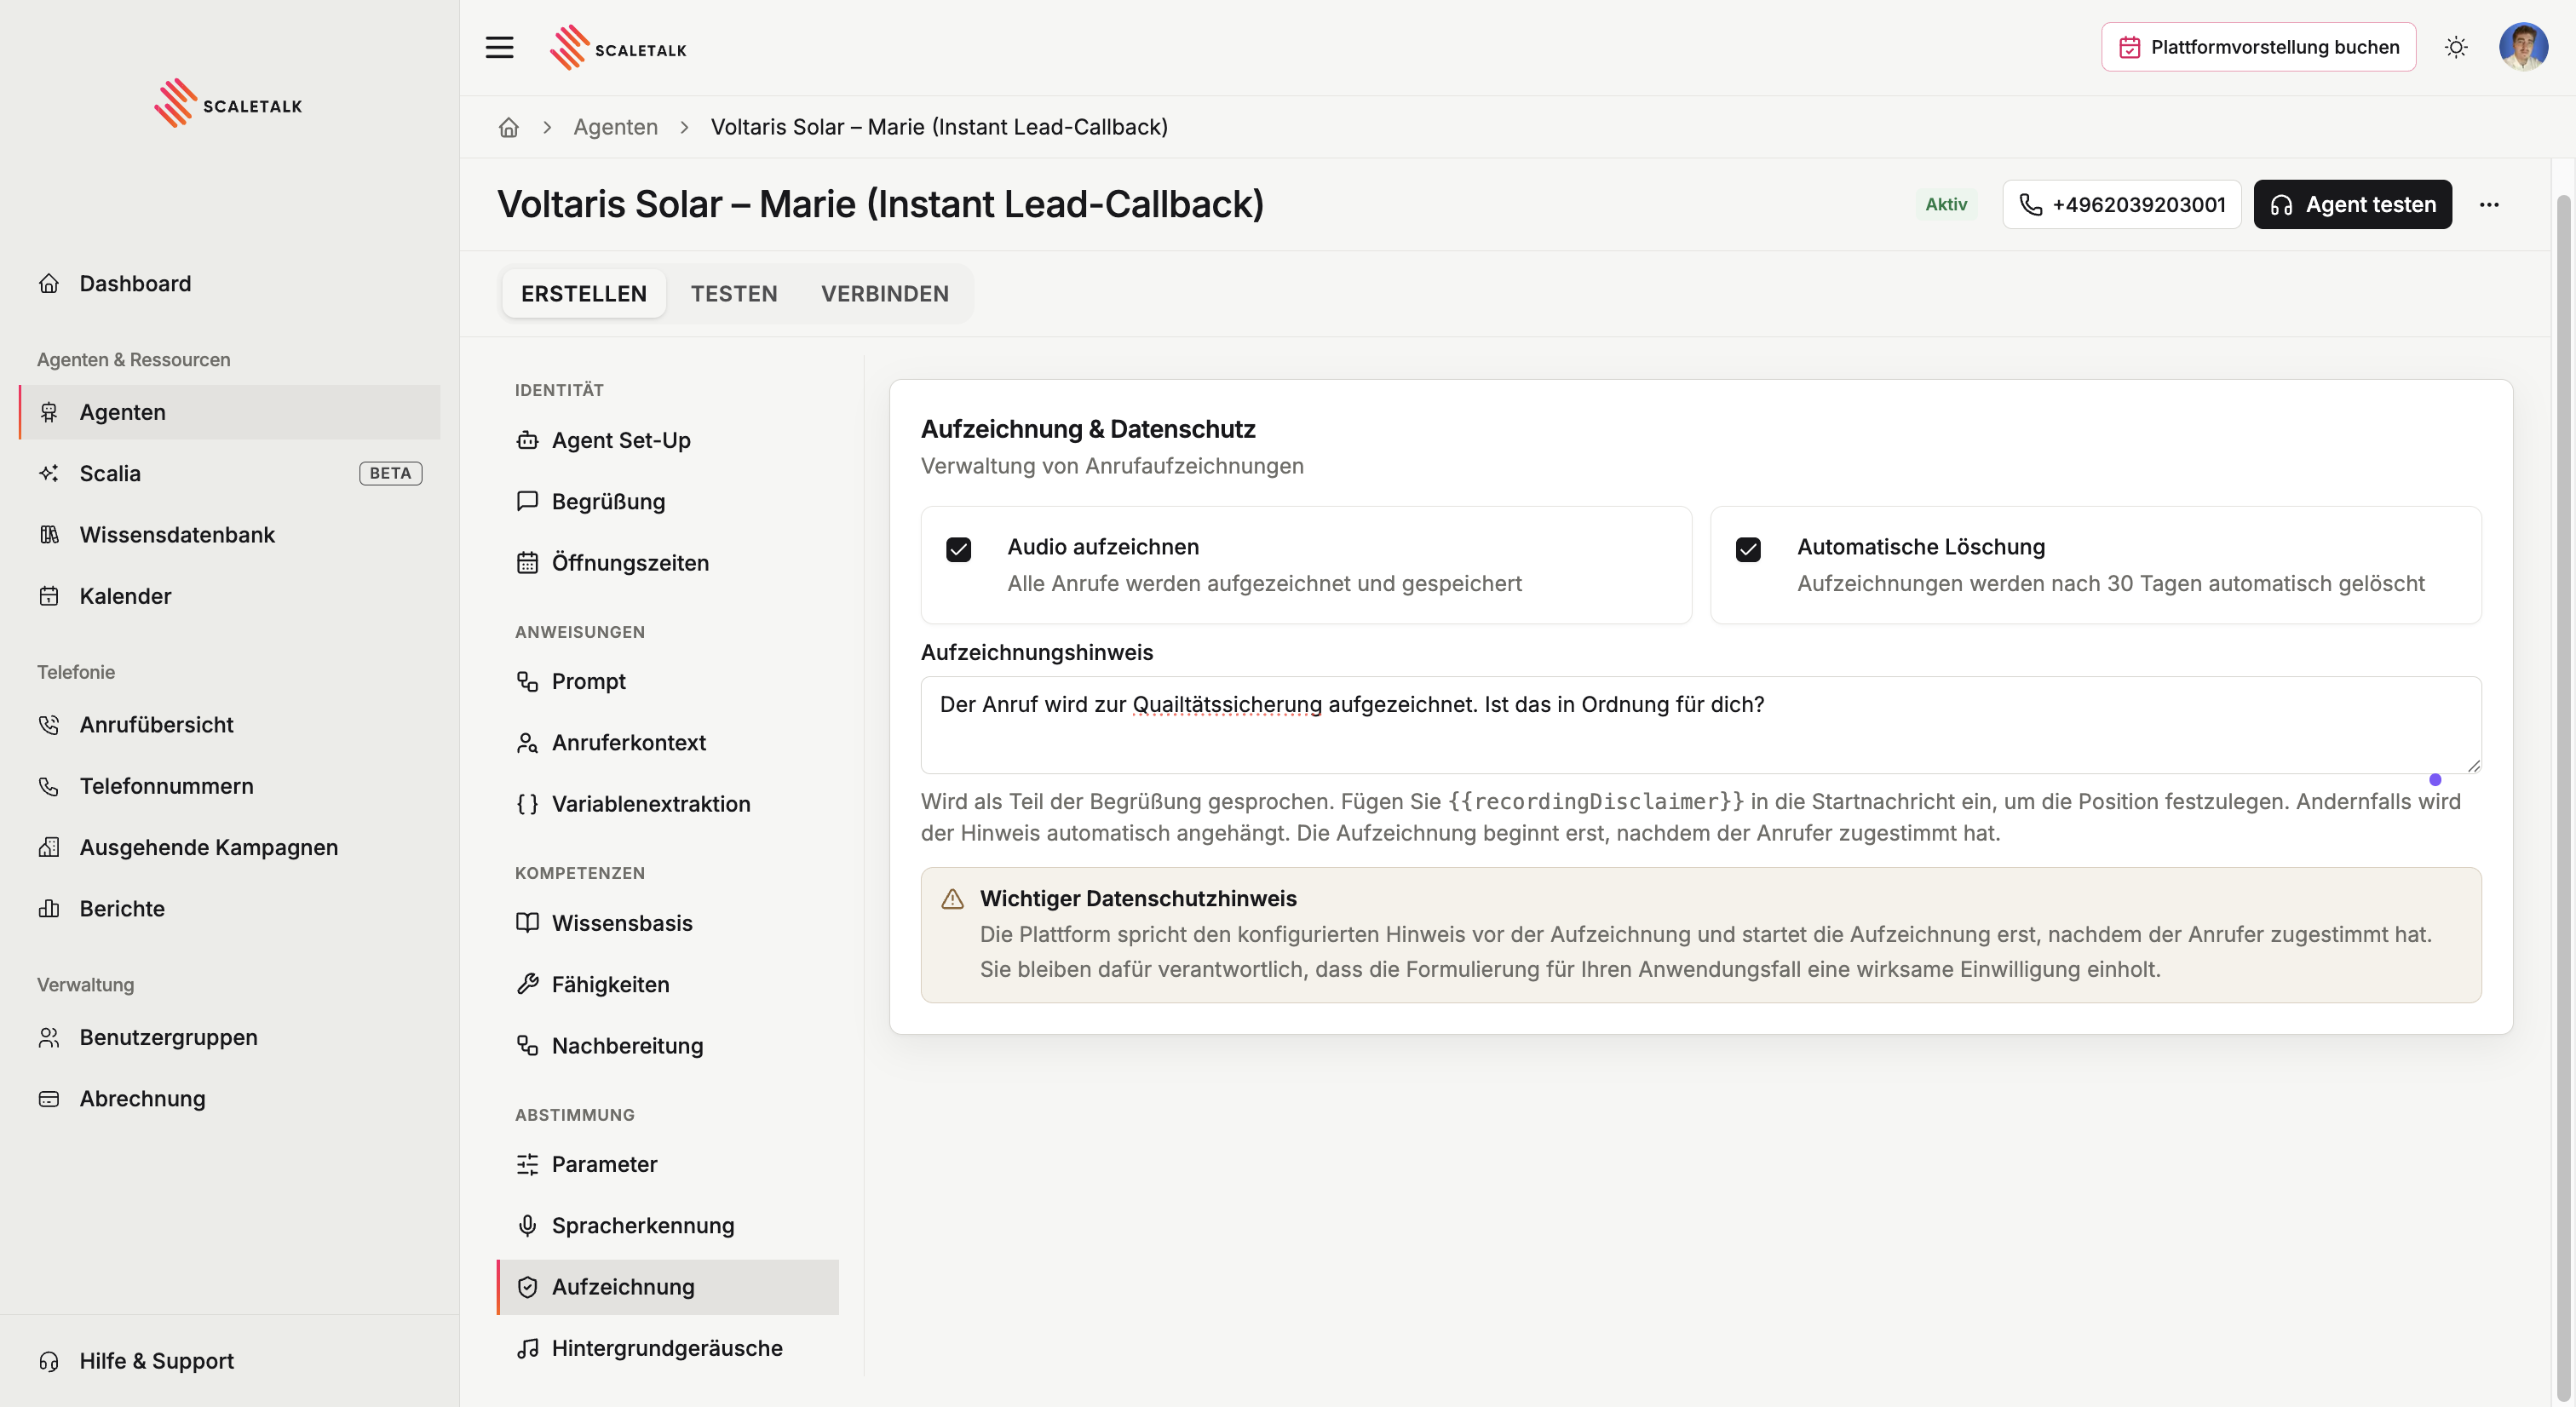The image size is (2576, 1407).
Task: Click the 'Aufzeichnung & Datenschutz' heading
Action: click(1088, 429)
